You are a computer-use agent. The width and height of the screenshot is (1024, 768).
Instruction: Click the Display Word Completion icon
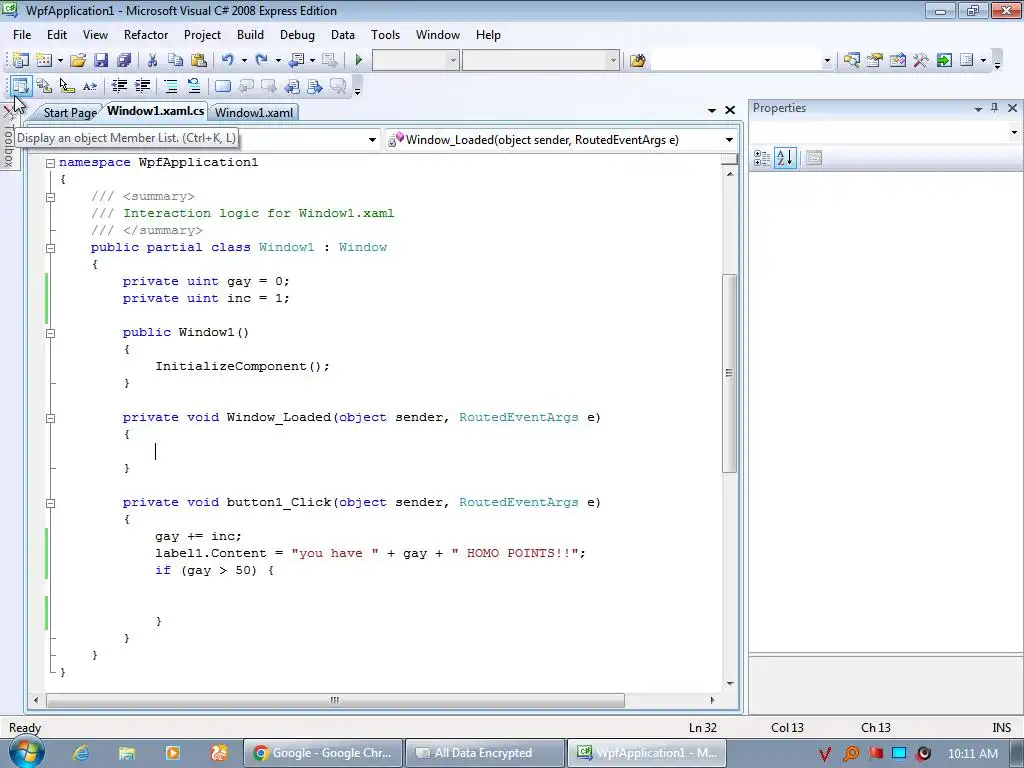pyautogui.click(x=90, y=86)
